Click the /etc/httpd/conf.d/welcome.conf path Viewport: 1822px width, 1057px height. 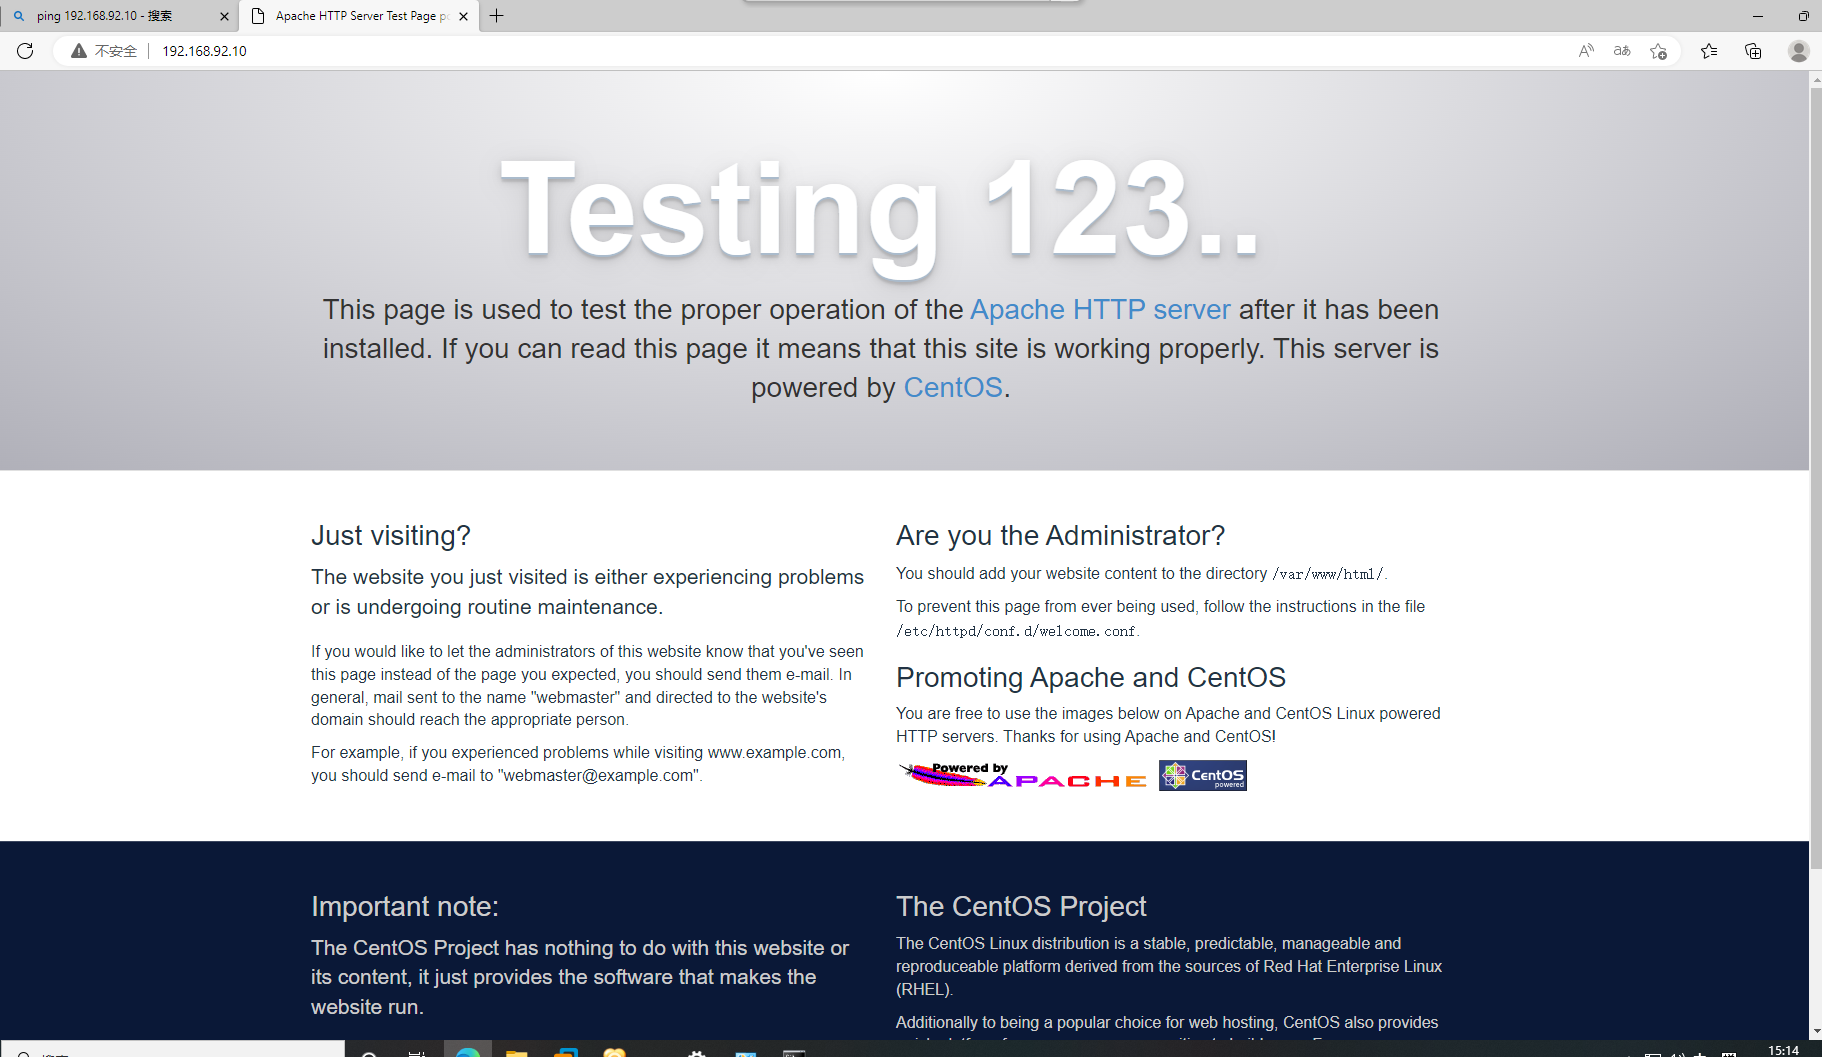1016,631
